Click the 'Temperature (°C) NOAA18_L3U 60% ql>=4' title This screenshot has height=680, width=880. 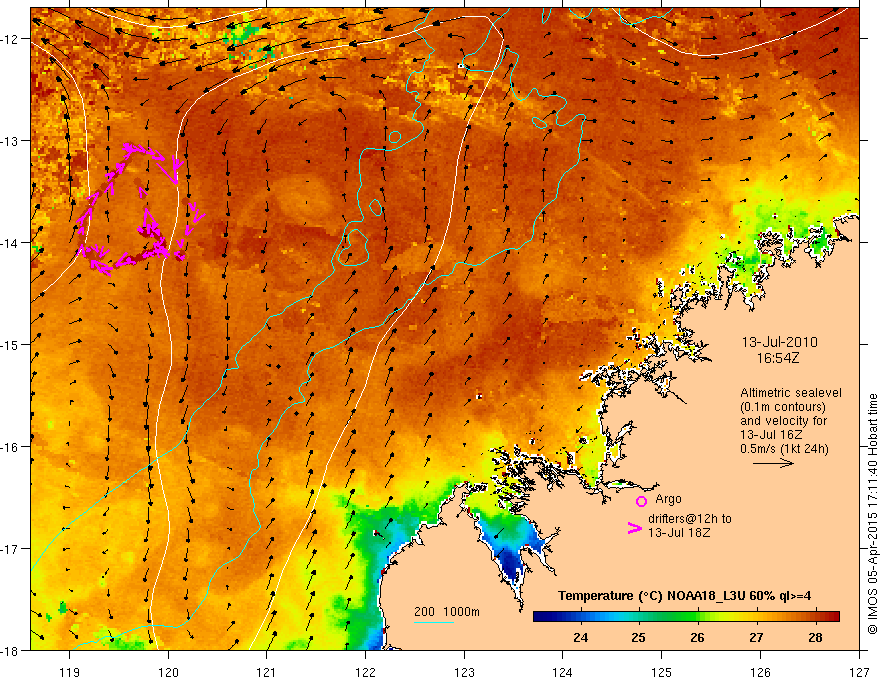pyautogui.click(x=684, y=596)
